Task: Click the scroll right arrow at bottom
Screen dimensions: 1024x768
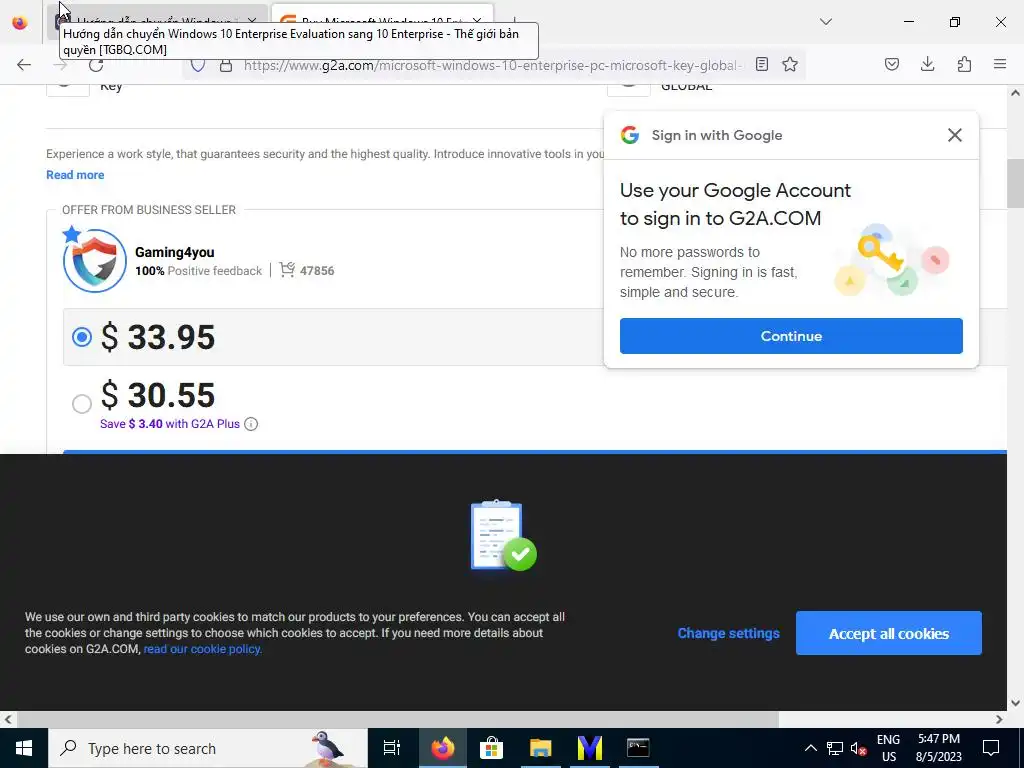Action: 999,720
